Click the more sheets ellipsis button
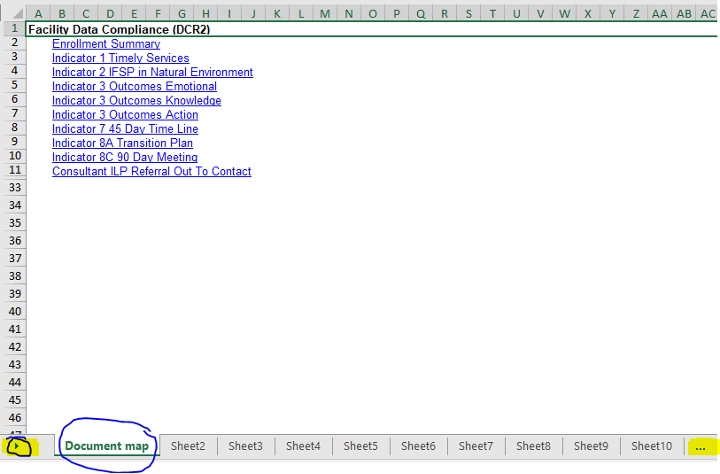 (700, 447)
